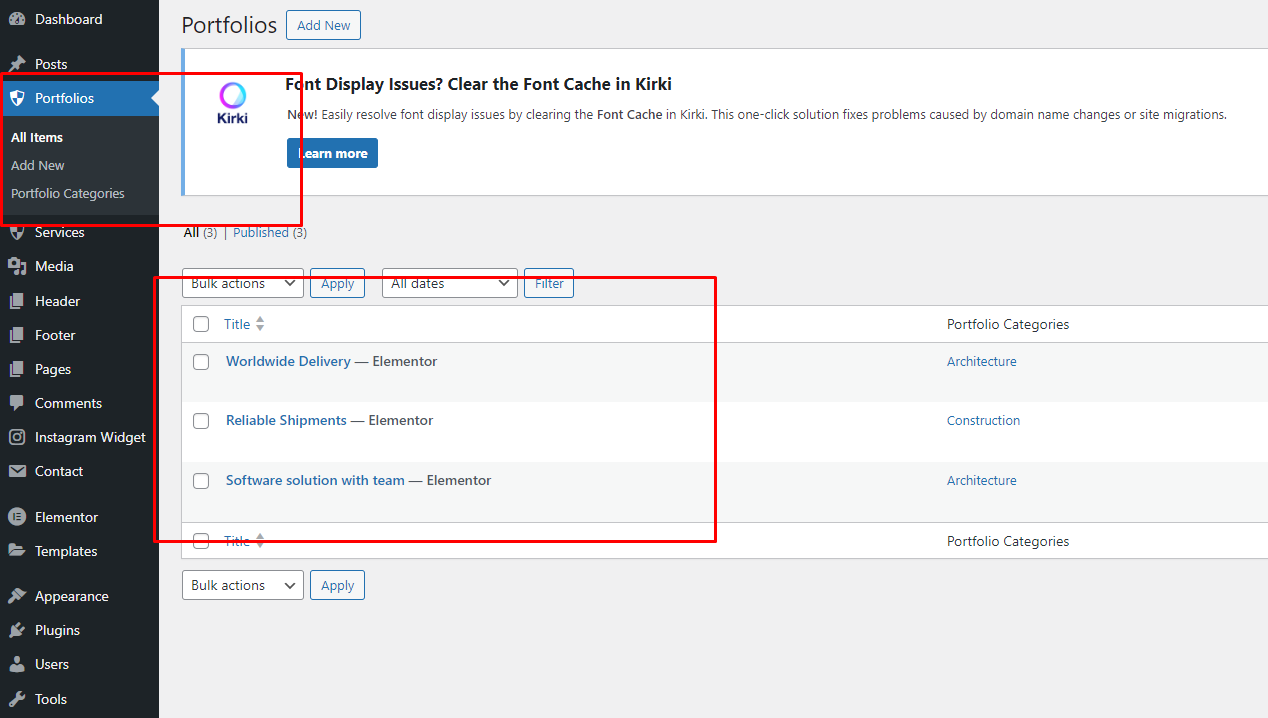The image size is (1268, 718).
Task: Click Learn more in Kirki notice
Action: pos(332,153)
